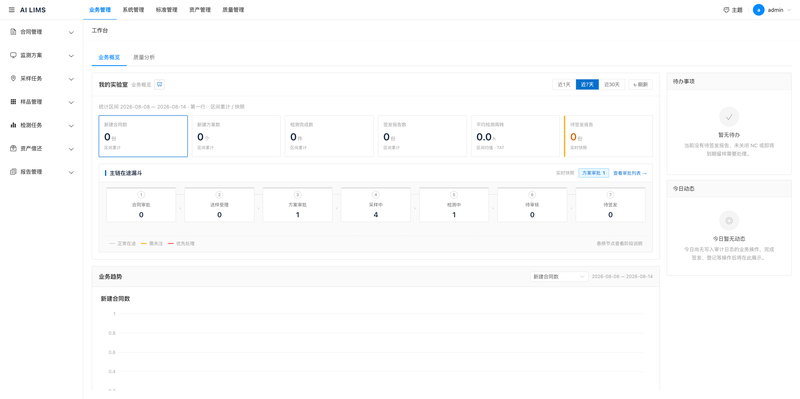Collapse the sidebar with the hamburger icon

[x=12, y=10]
